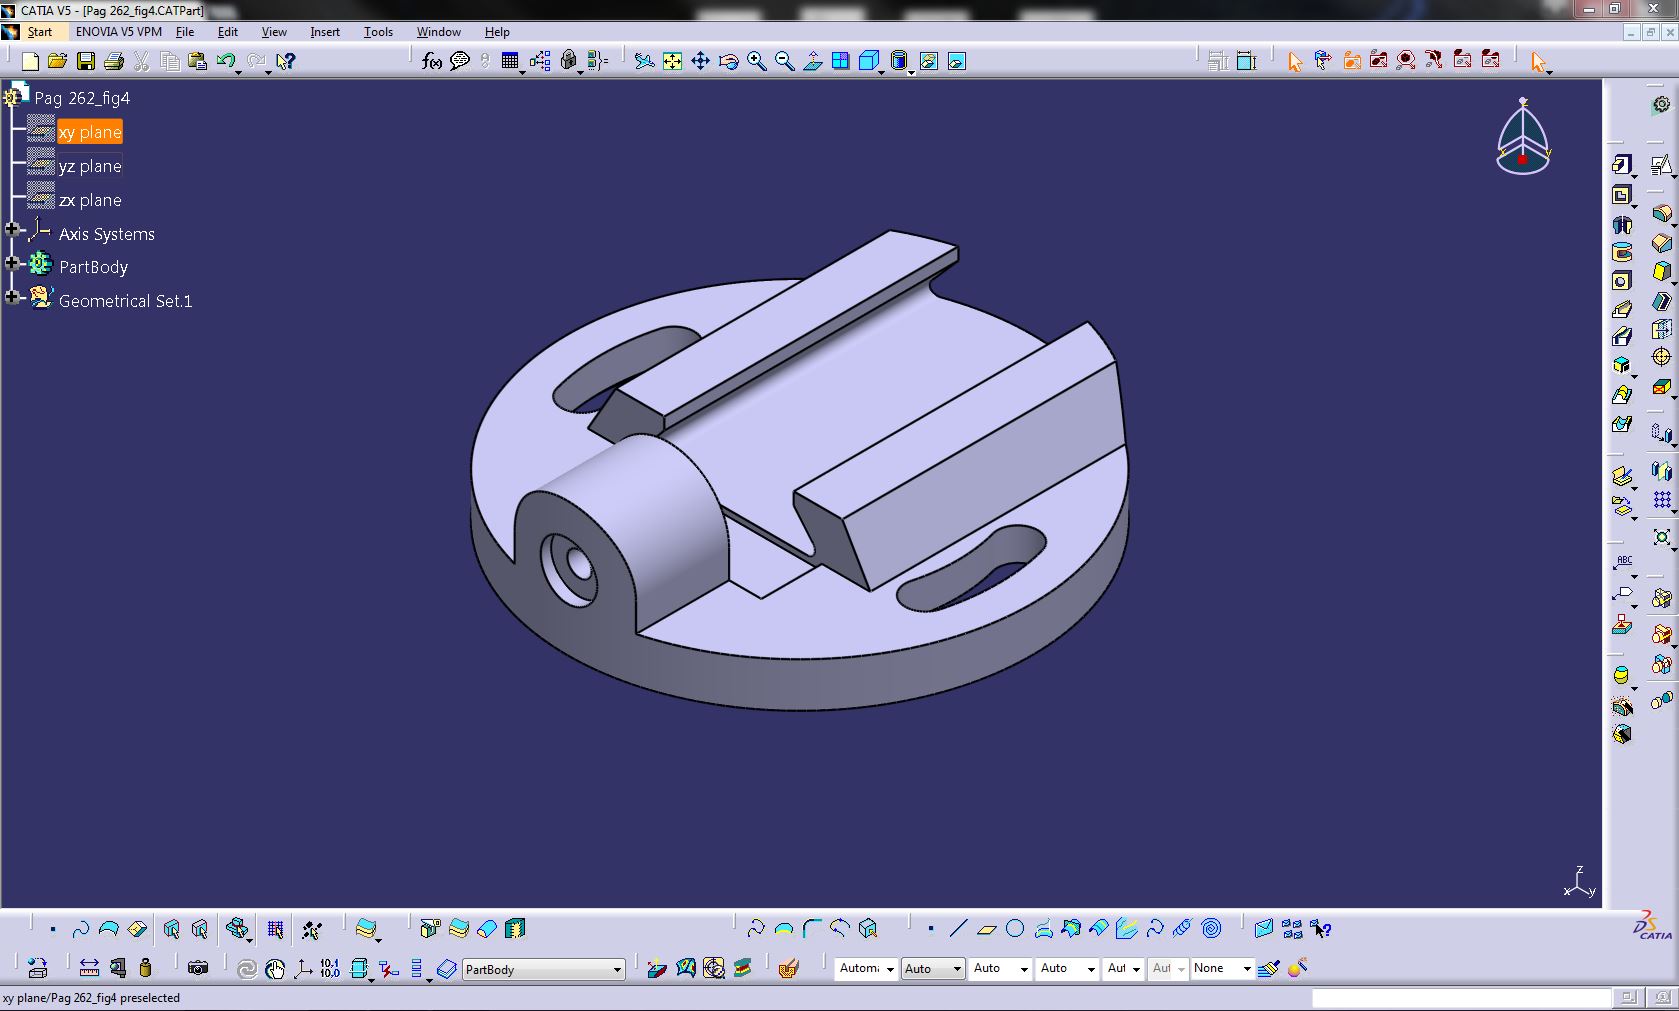Select the xy plane in tree
Viewport: 1679px width, 1011px height.
pyautogui.click(x=90, y=132)
